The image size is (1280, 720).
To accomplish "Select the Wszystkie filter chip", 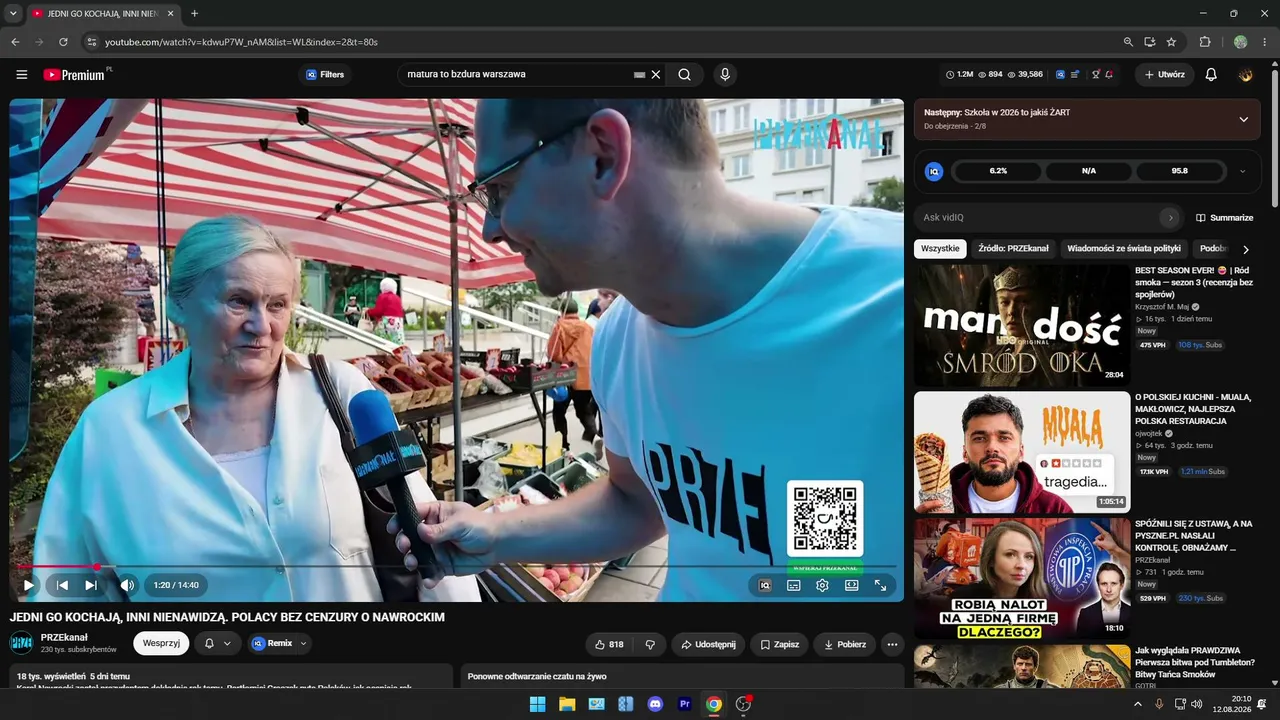I will pyautogui.click(x=940, y=249).
